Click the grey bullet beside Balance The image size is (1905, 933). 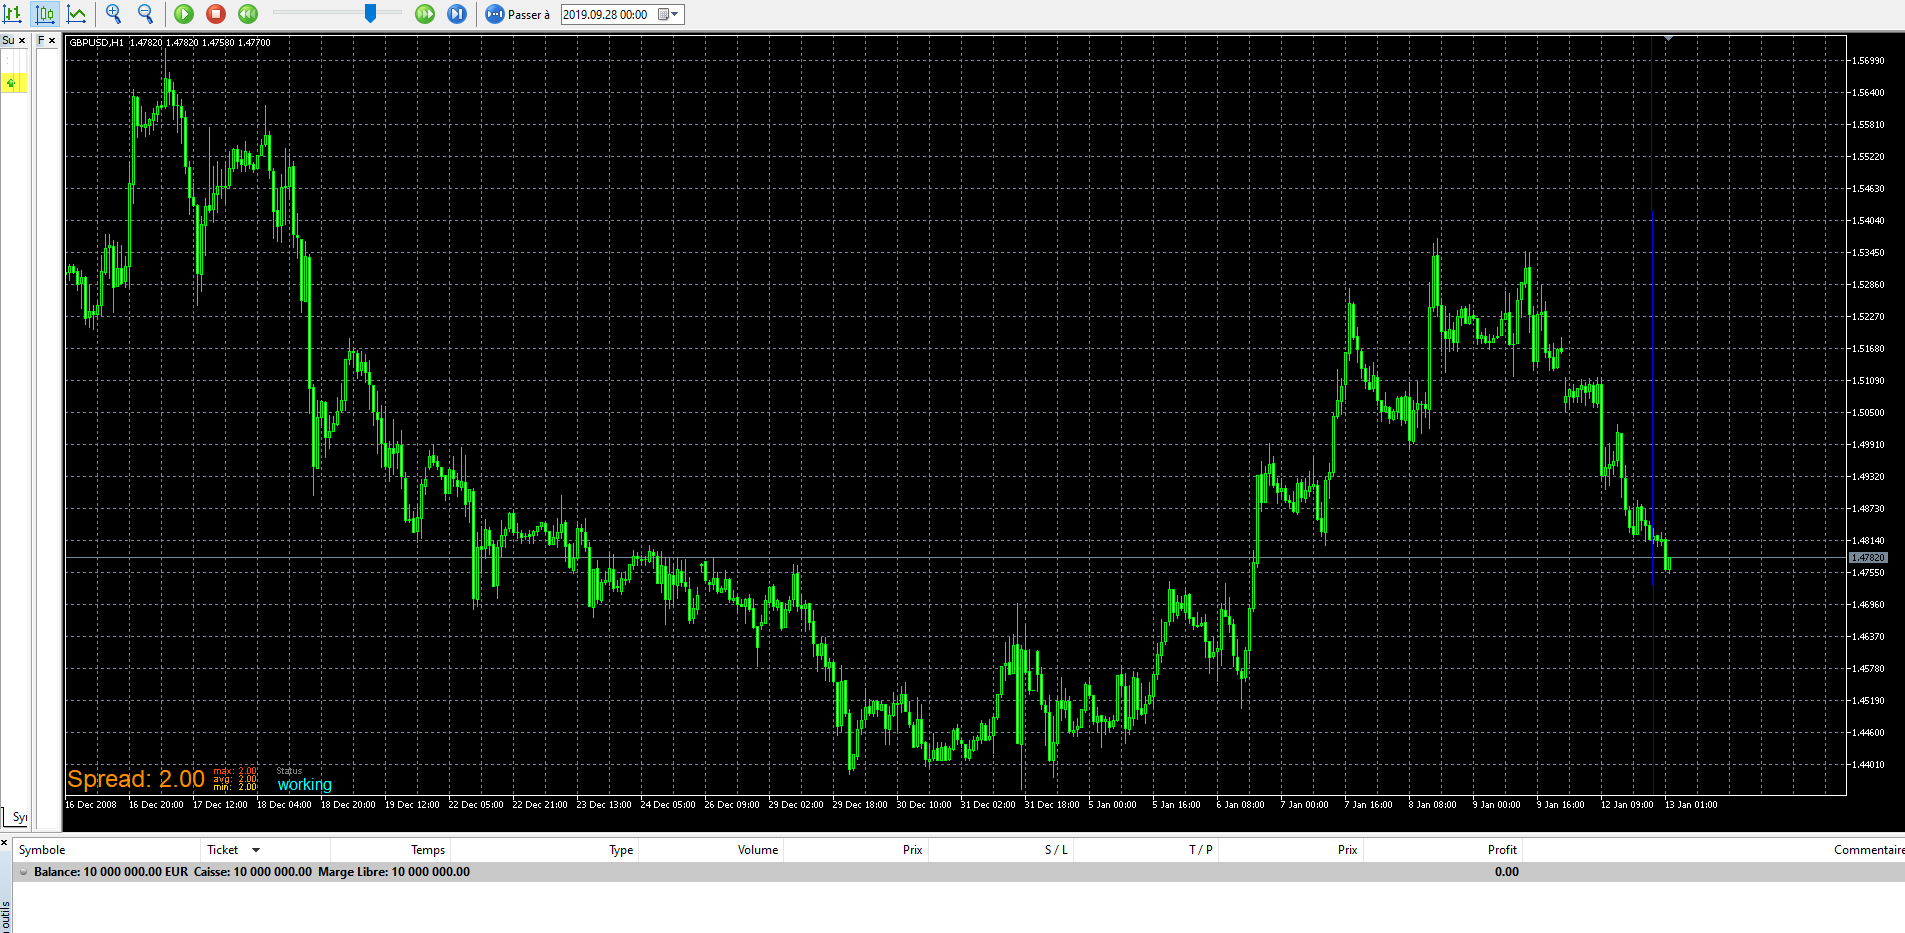coord(24,872)
